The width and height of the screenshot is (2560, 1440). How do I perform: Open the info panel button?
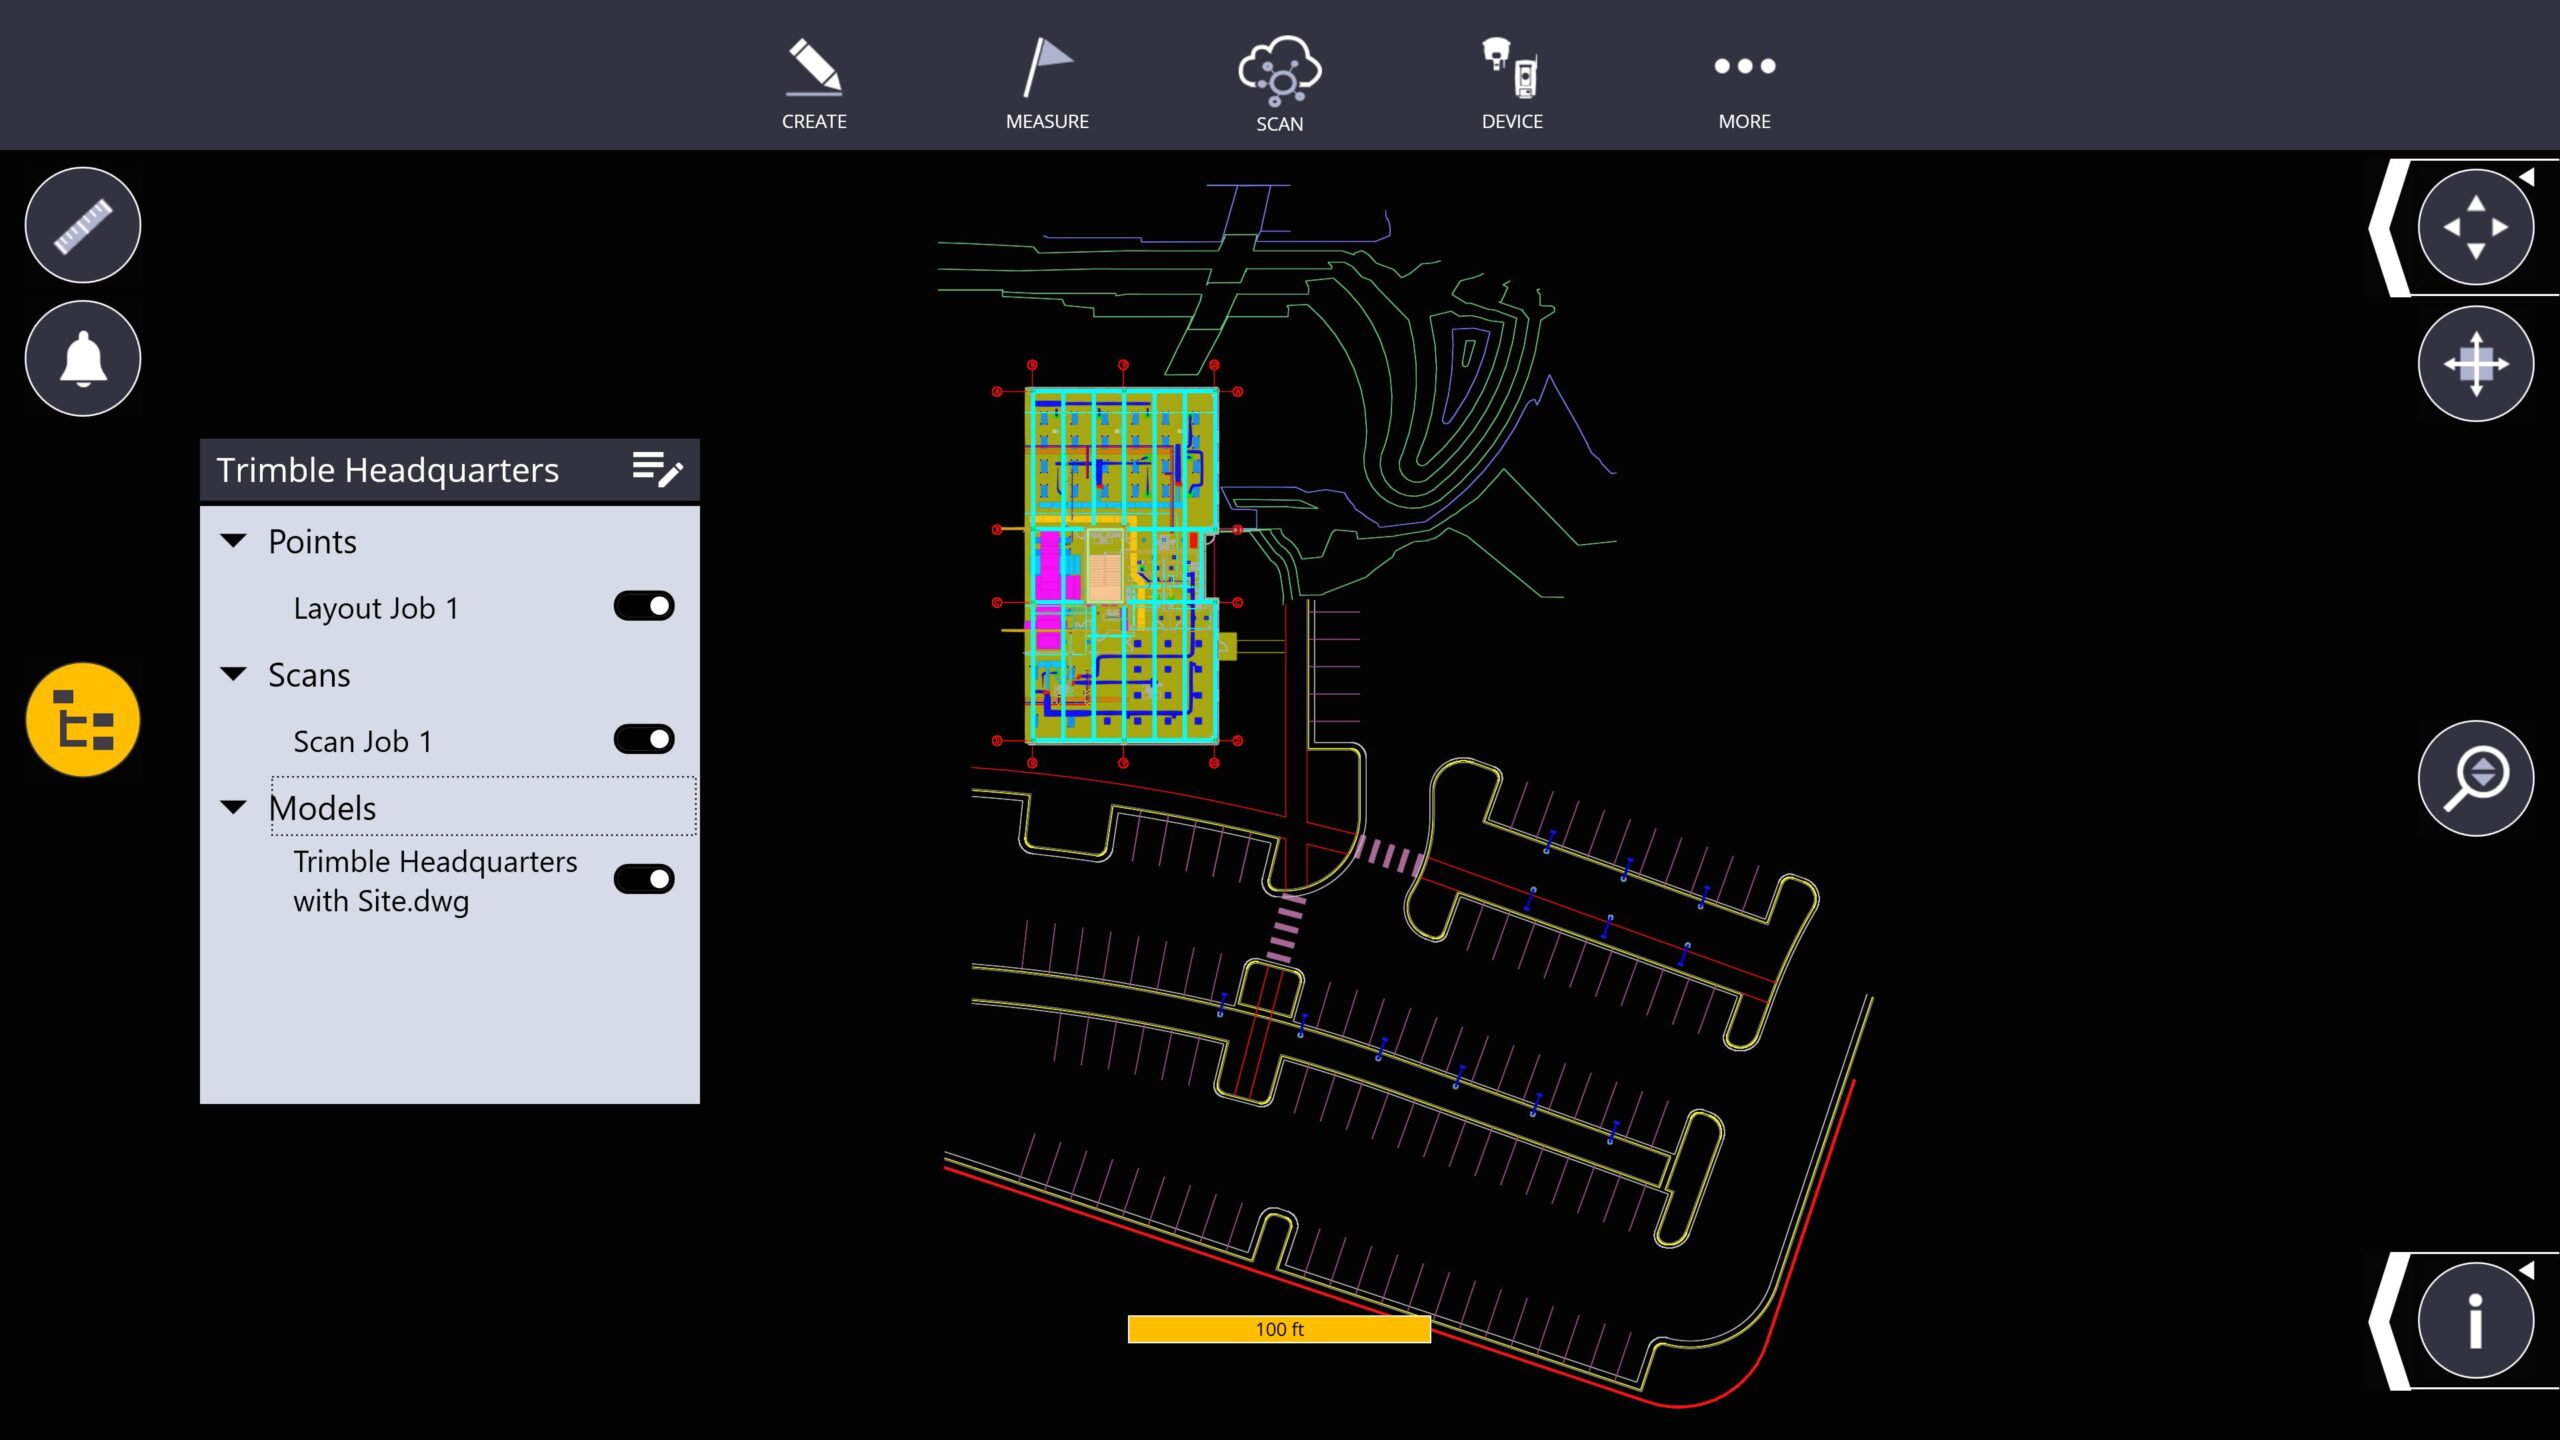tap(2476, 1320)
